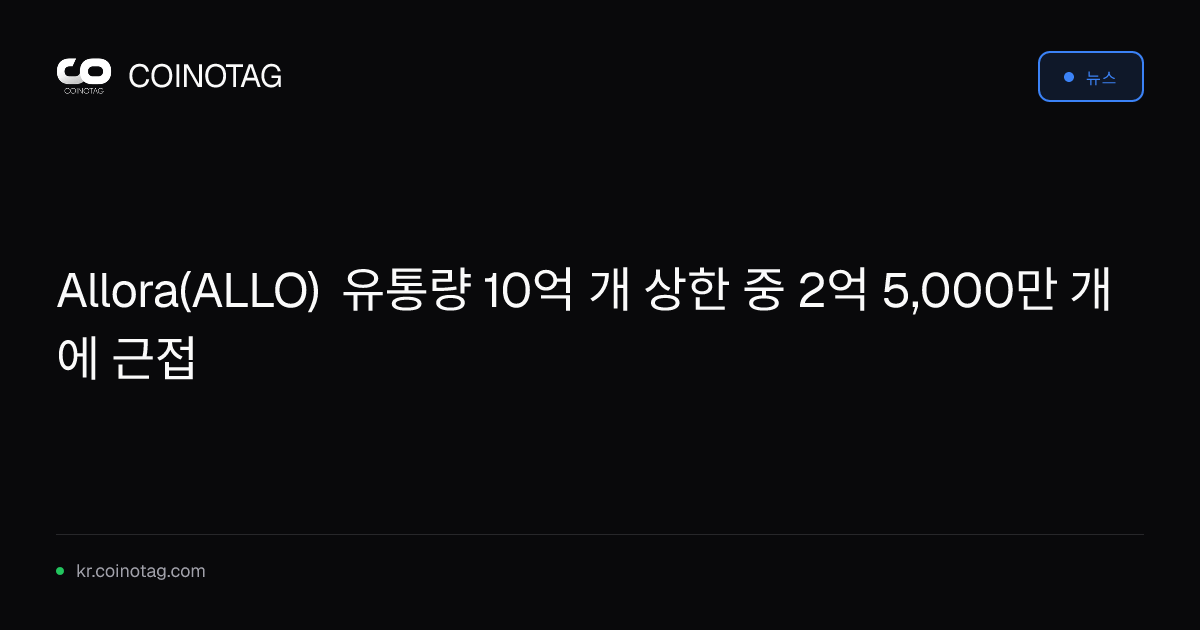Click the green status dot beside kr.coinotag.com
1200x630 pixels.
click(60, 571)
